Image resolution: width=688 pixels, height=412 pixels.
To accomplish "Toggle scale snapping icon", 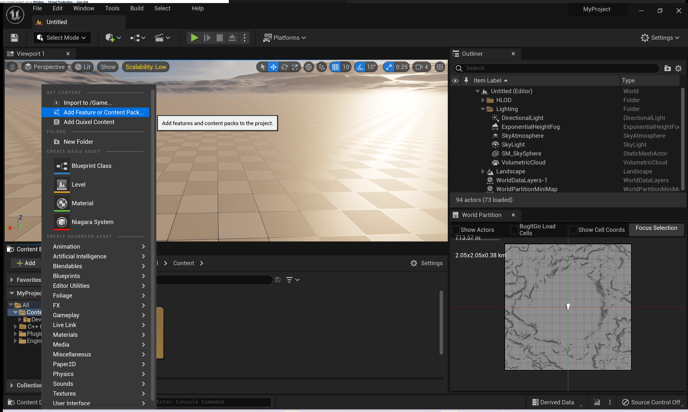I will 388,67.
